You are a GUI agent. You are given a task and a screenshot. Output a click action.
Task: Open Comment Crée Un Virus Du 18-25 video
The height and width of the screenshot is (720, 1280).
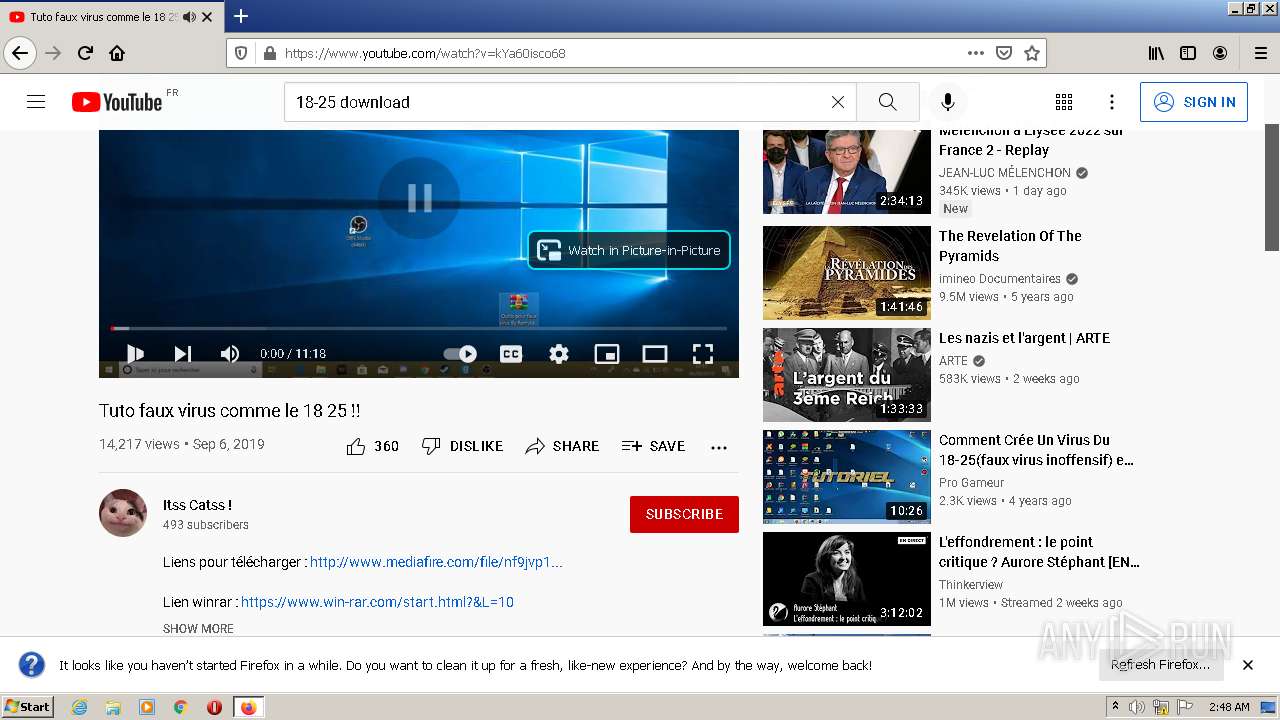(1036, 450)
